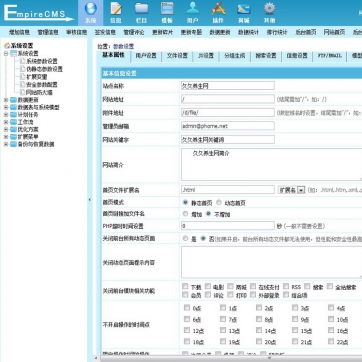Click the folder icon for 扩展菜单
Screen dimensions: 362x362
(x=13, y=137)
